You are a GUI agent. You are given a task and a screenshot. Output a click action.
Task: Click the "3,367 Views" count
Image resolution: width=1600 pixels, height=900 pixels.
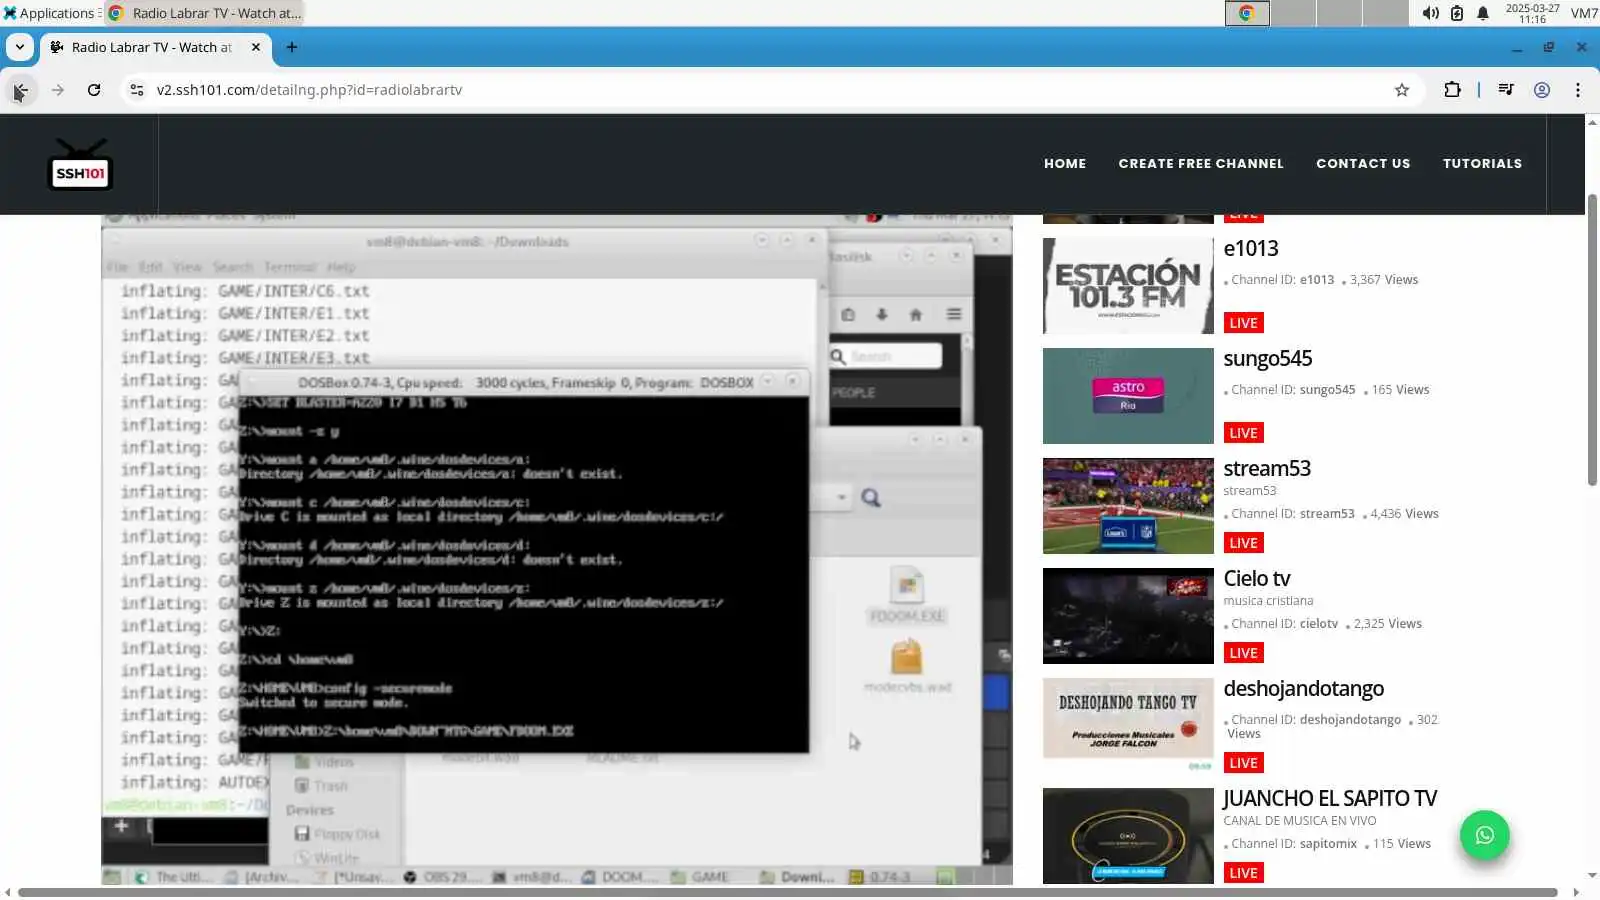click(x=1384, y=280)
